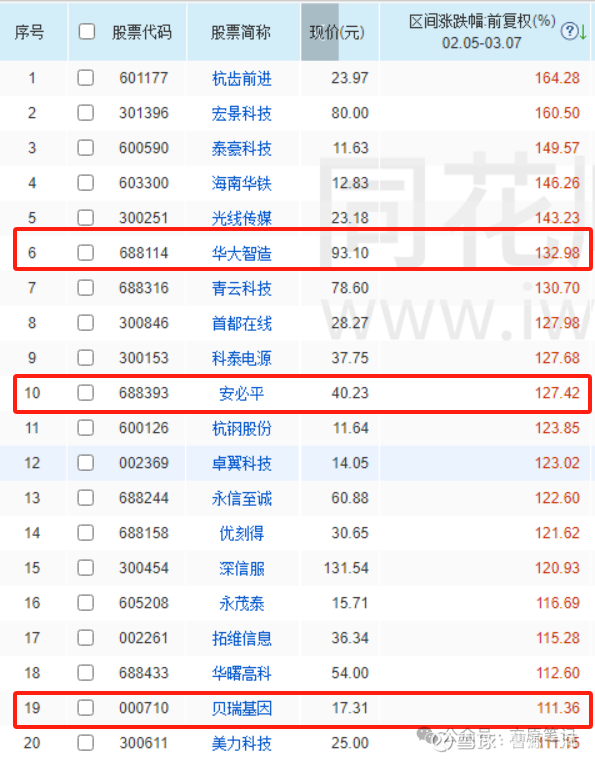This screenshot has width=595, height=759.
Task: Sort by 现价(元) column header
Action: coord(337,32)
